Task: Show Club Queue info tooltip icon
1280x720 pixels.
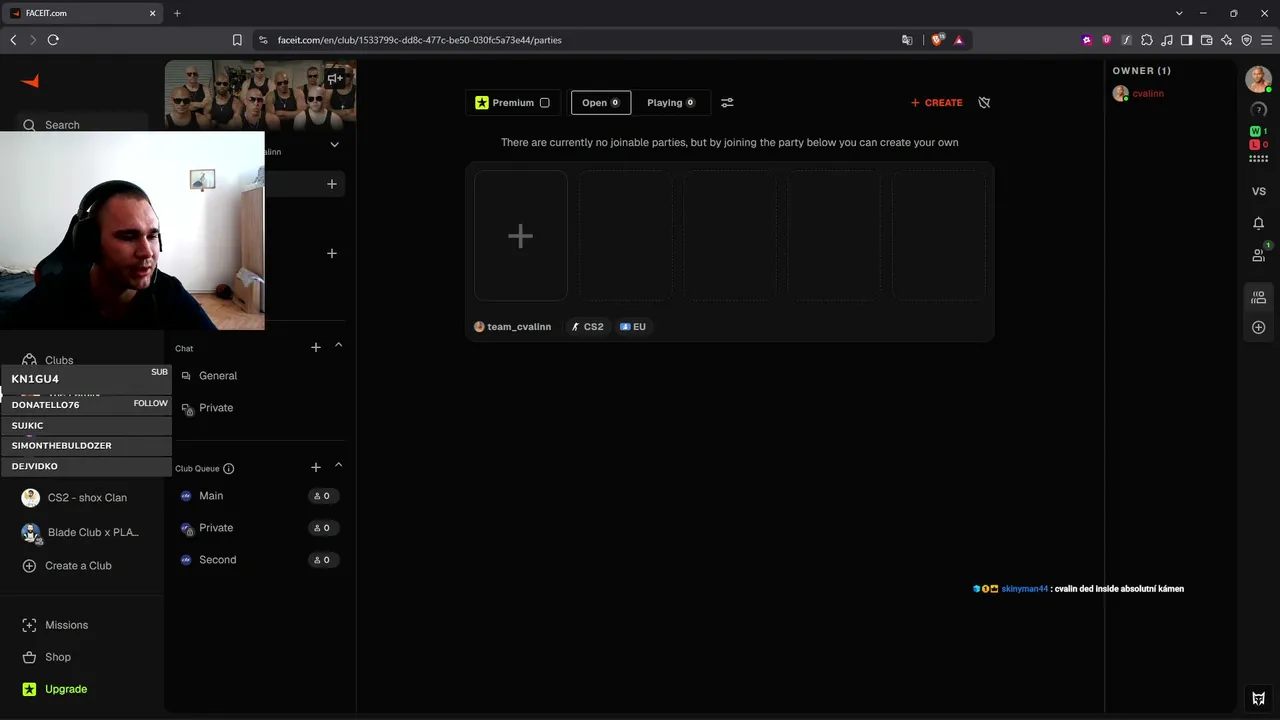Action: click(x=229, y=468)
